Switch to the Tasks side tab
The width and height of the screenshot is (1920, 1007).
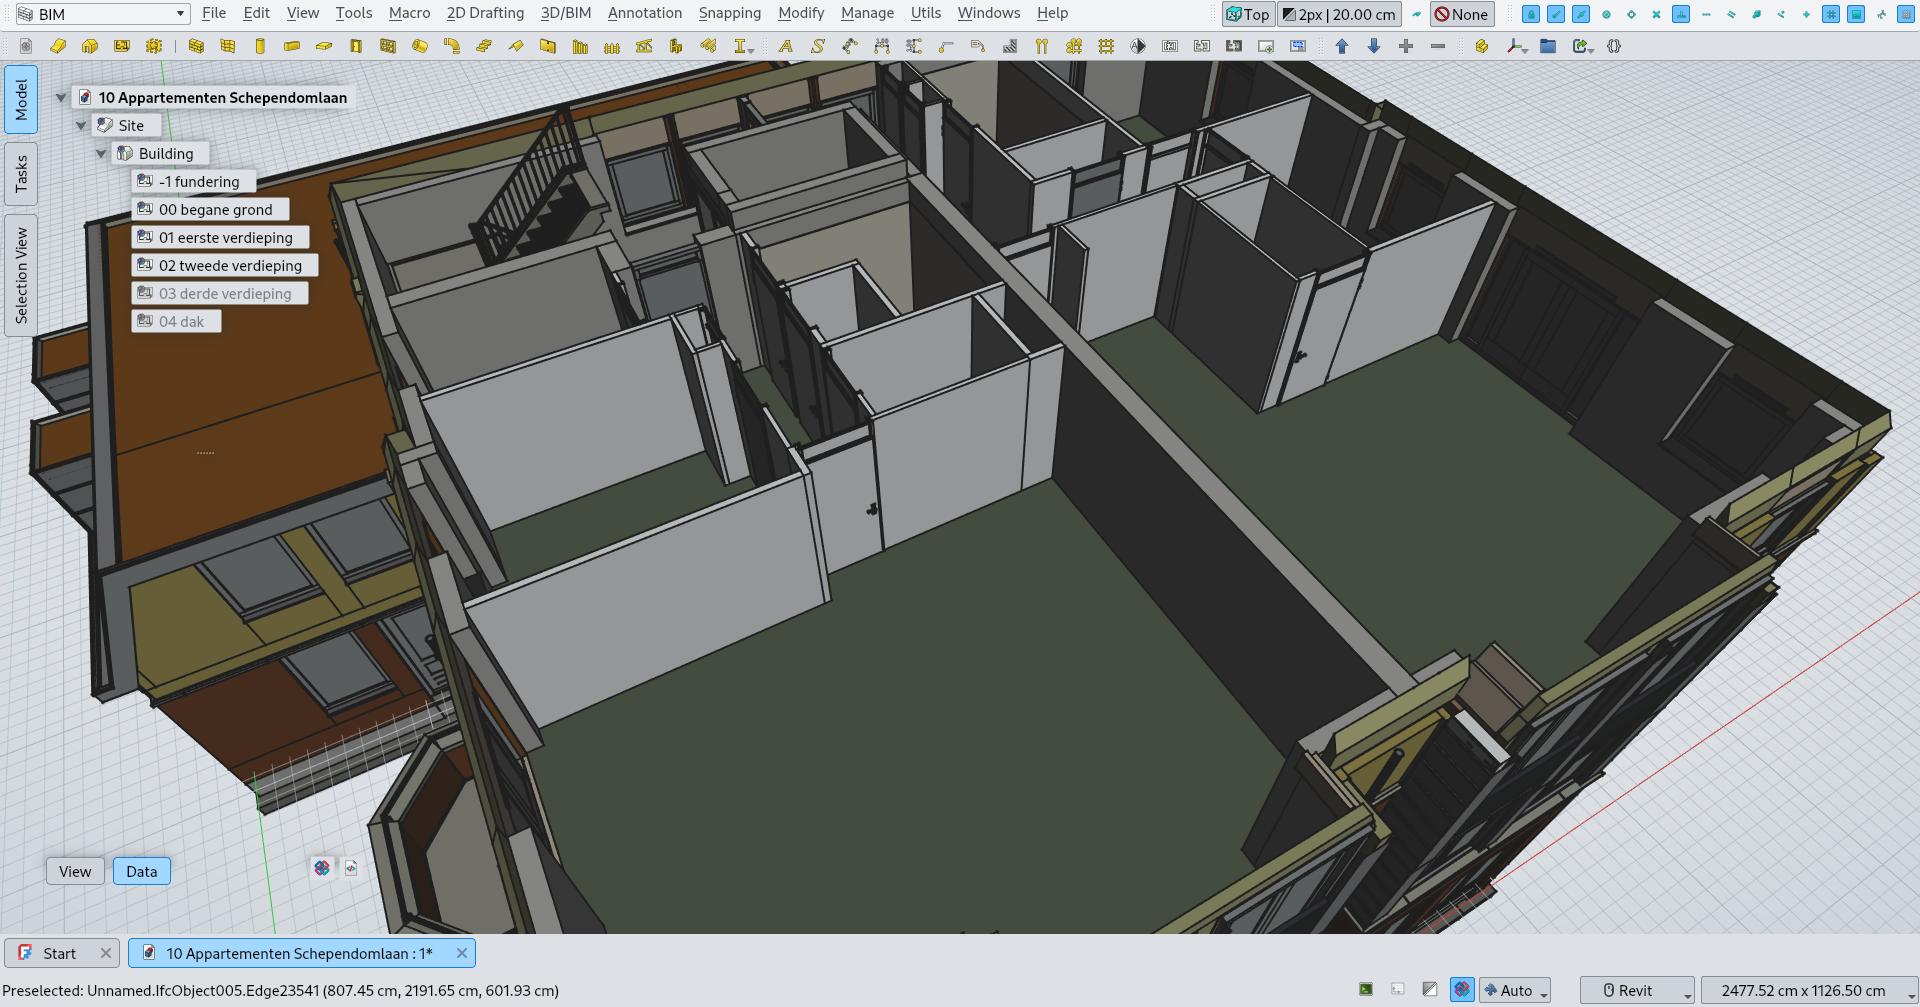click(x=21, y=174)
